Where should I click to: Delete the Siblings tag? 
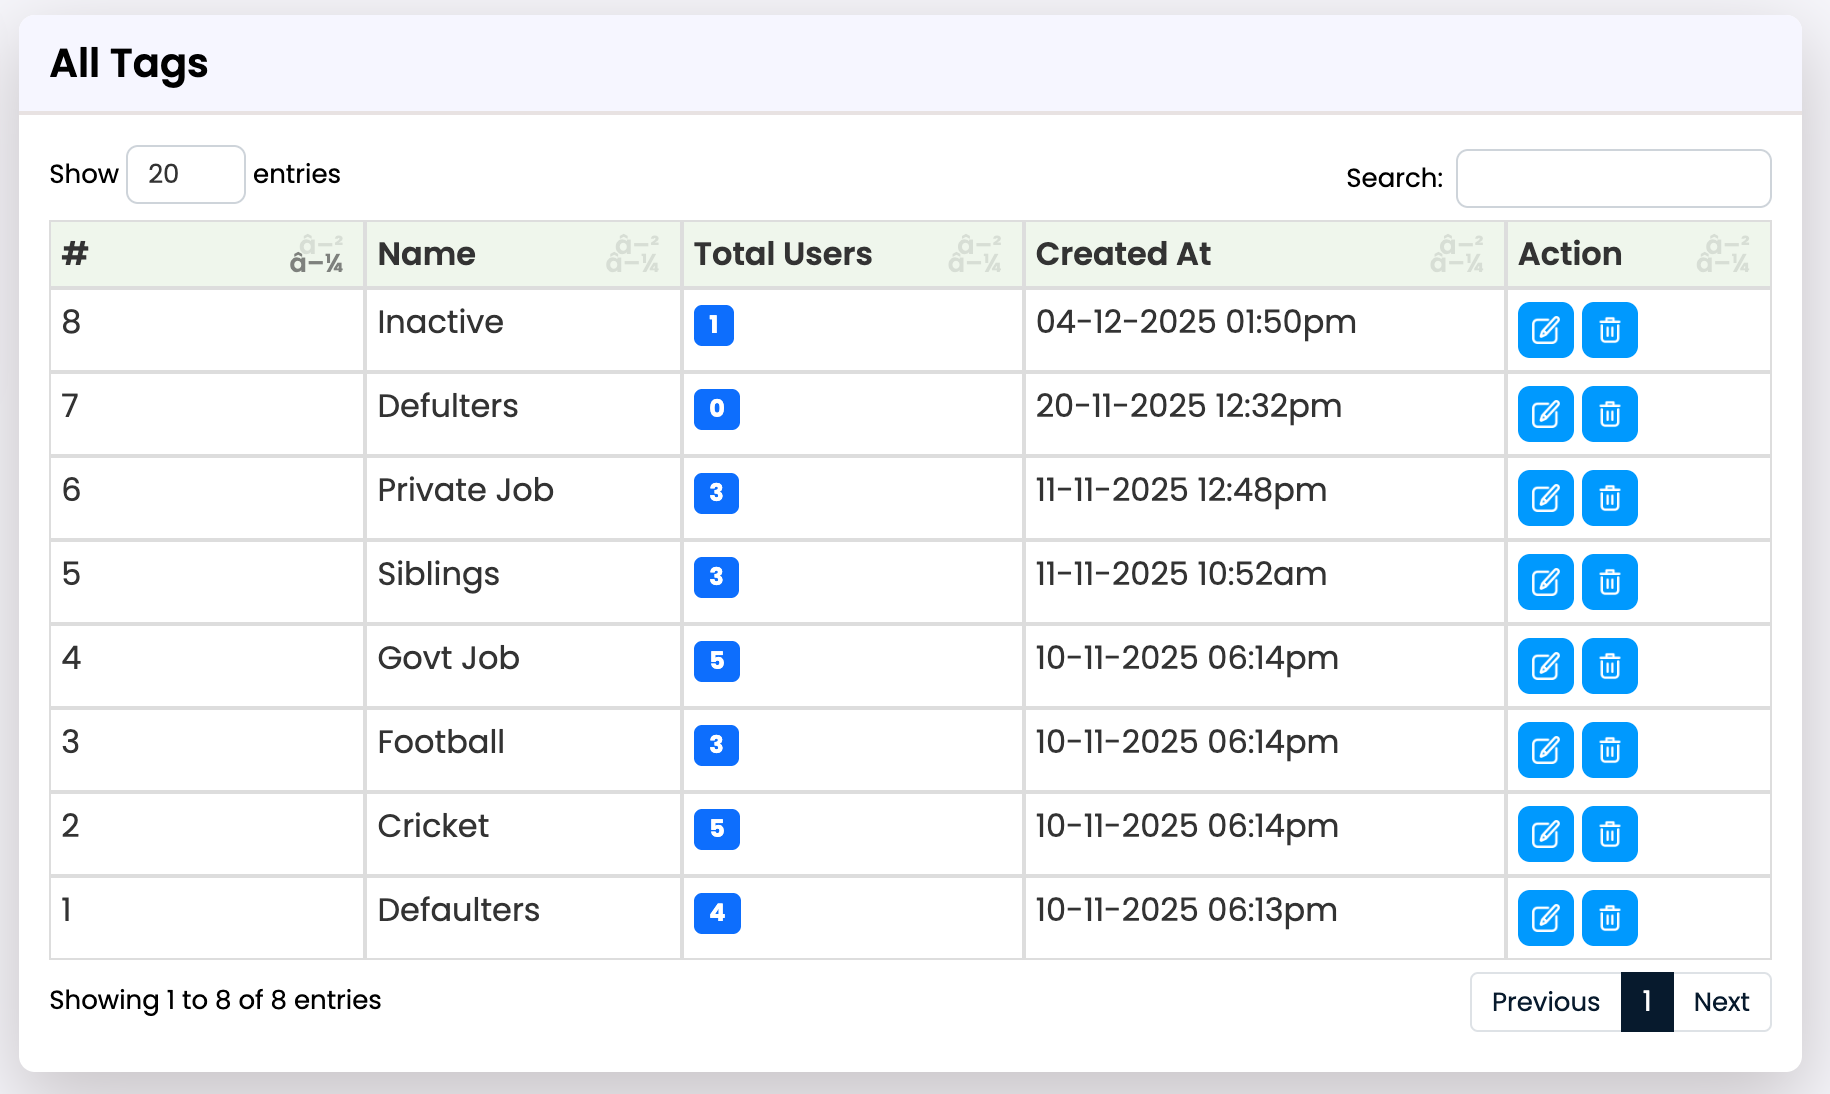[x=1610, y=582]
